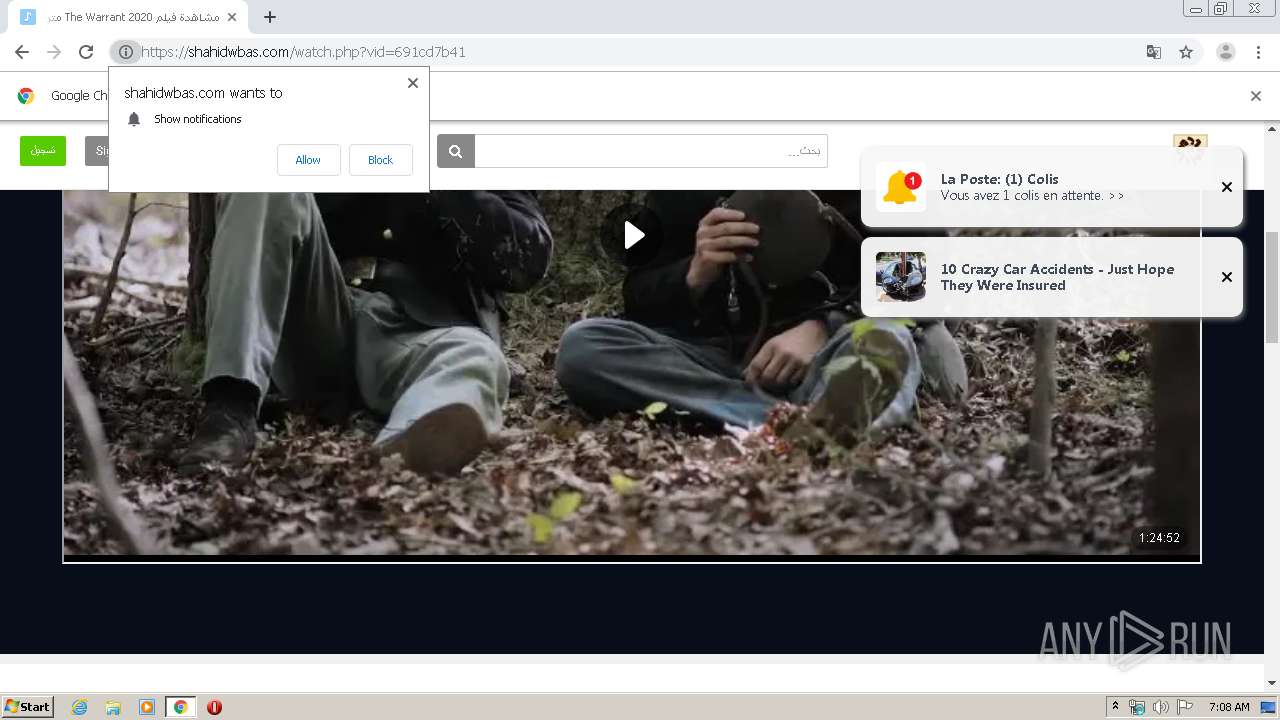Click the browser Back arrow
The width and height of the screenshot is (1280, 720).
point(22,52)
